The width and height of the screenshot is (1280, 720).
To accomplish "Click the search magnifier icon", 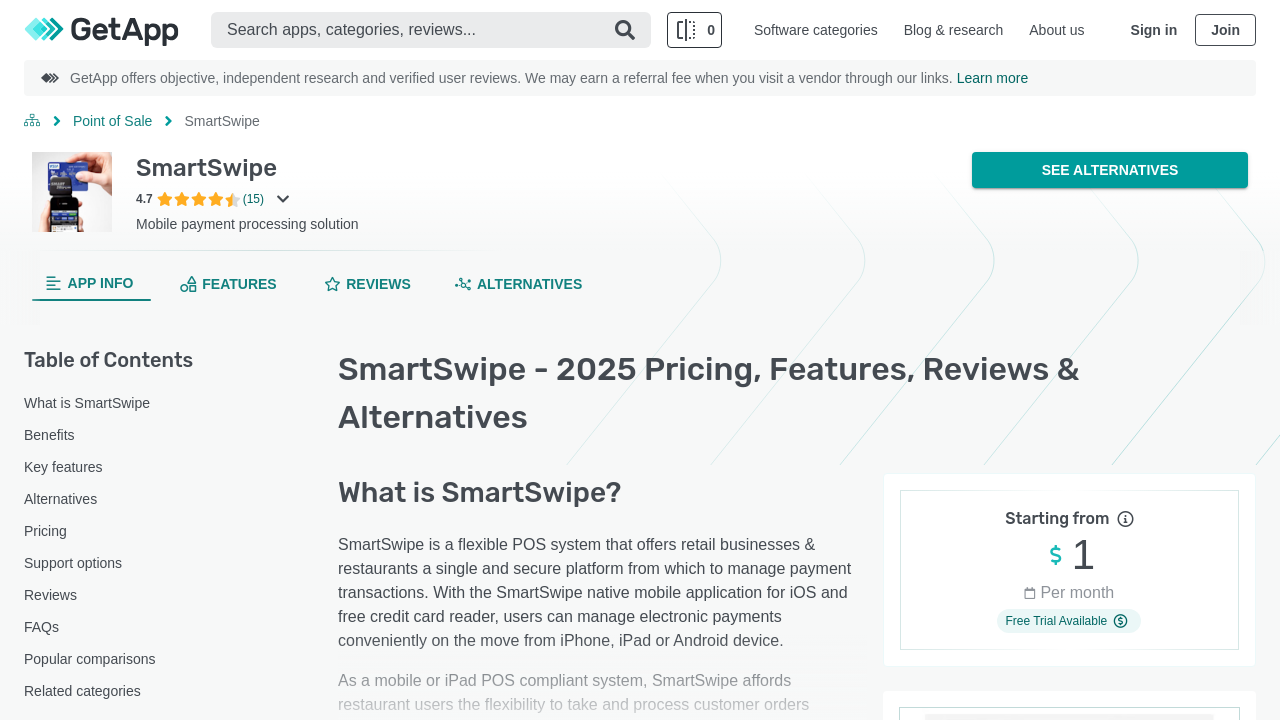I will [x=625, y=30].
